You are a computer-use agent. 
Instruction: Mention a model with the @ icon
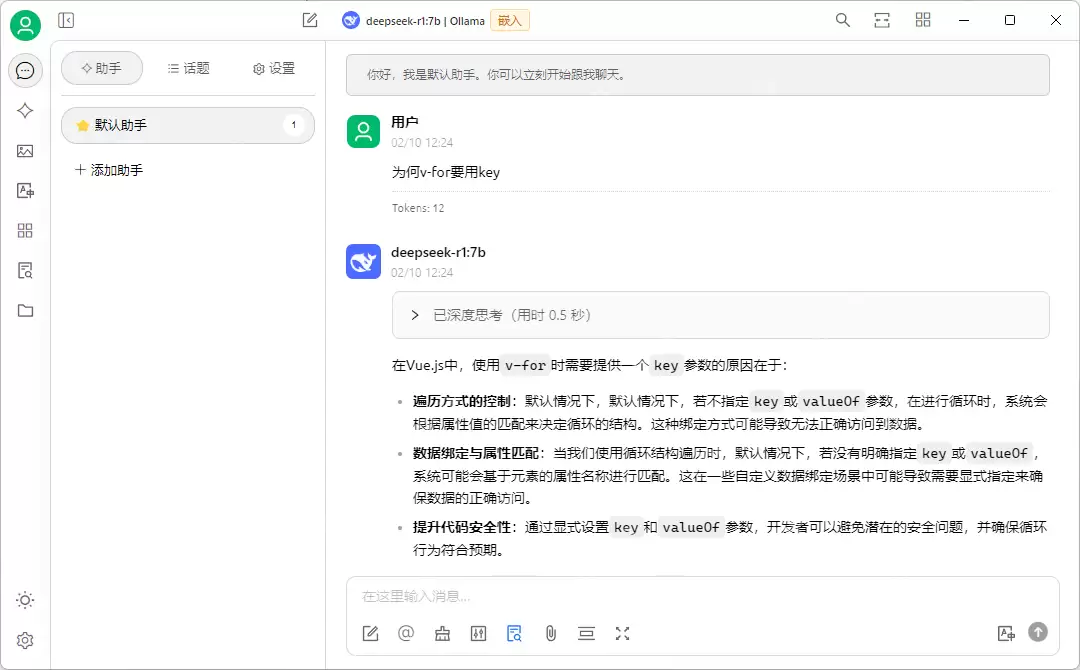406,633
